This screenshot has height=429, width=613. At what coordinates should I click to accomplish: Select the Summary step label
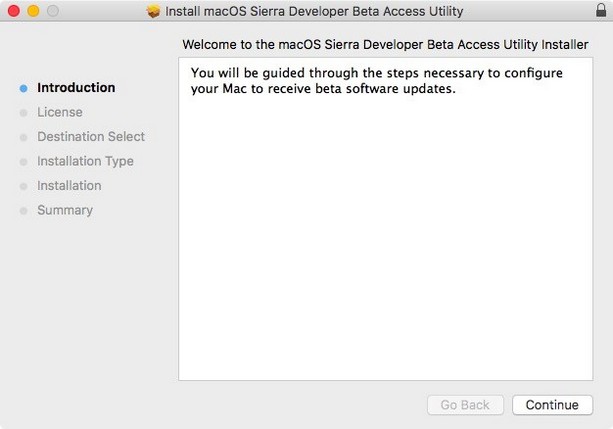(x=65, y=210)
